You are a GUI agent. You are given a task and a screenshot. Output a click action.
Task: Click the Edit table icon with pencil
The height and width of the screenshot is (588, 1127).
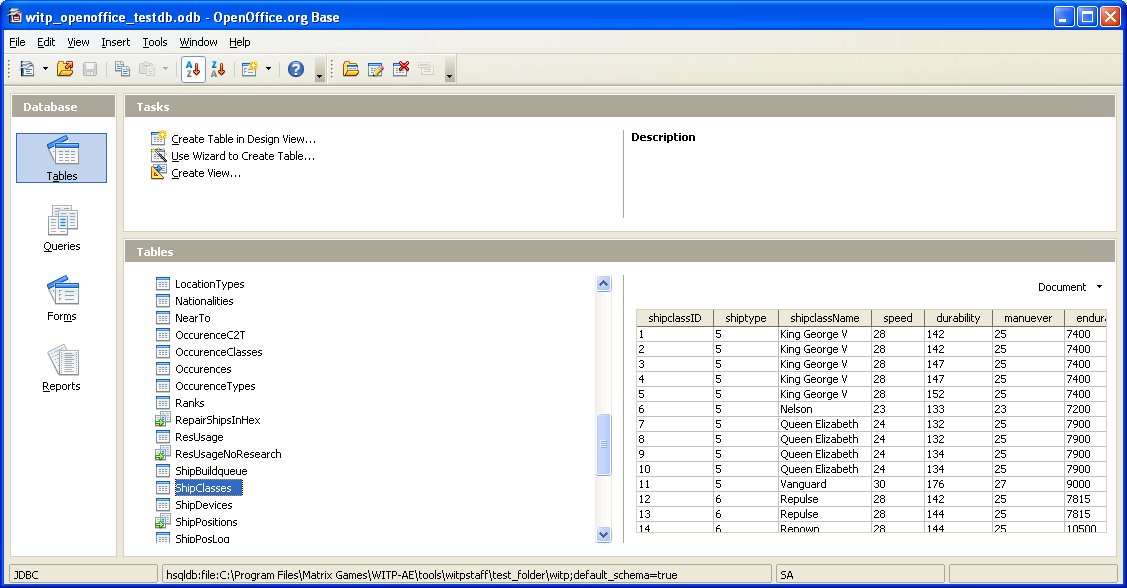pos(376,69)
